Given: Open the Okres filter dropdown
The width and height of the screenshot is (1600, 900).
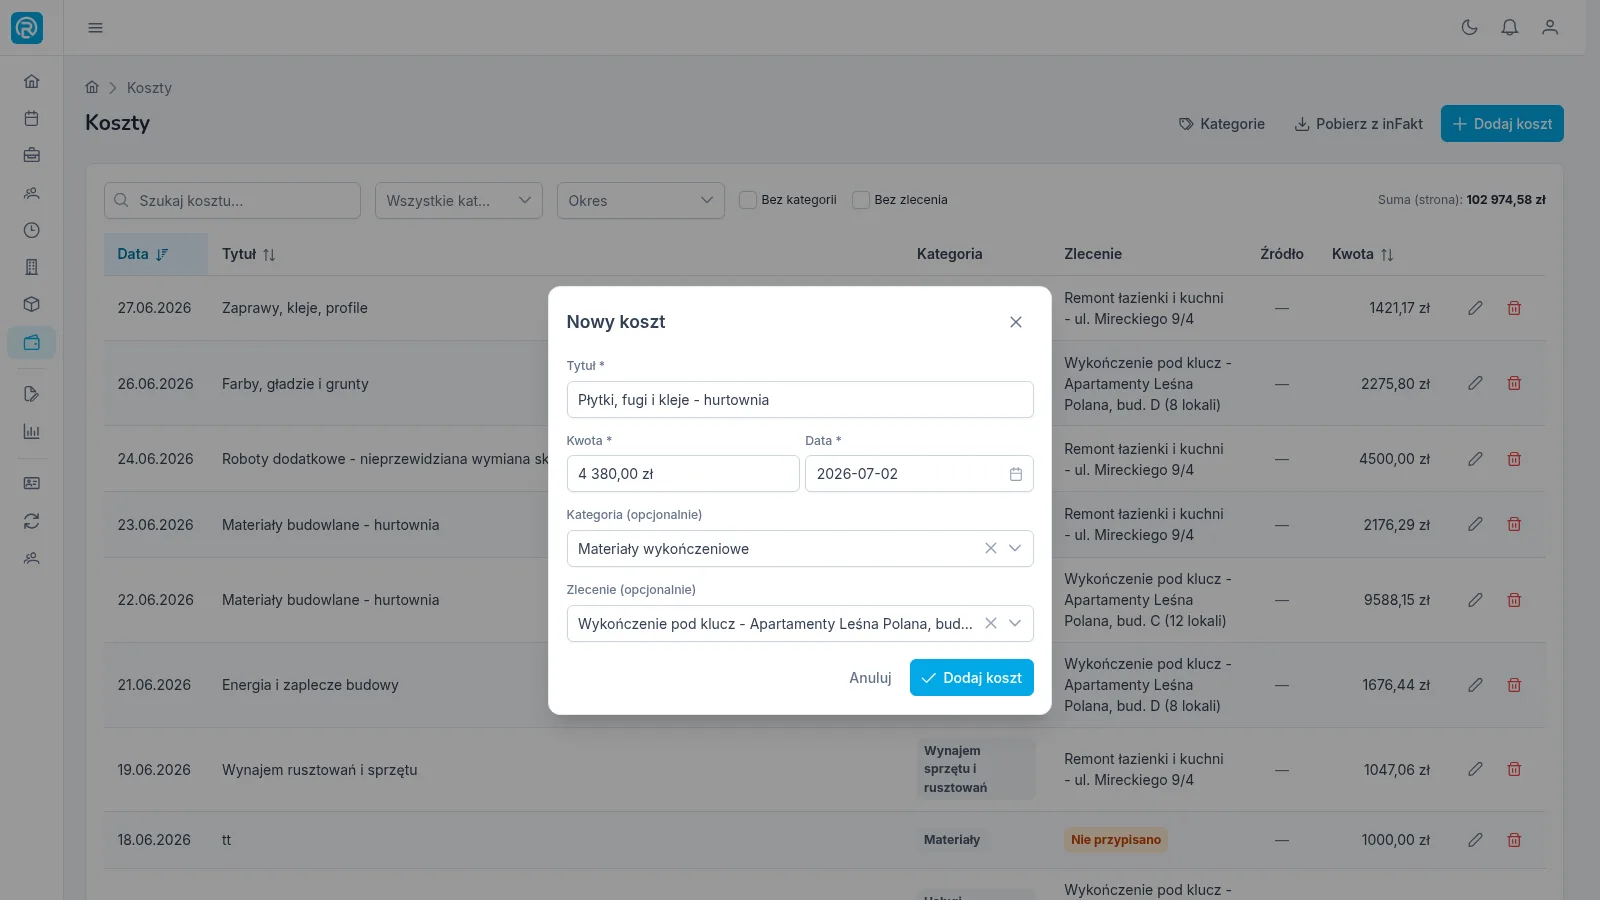Looking at the screenshot, I should pyautogui.click(x=641, y=200).
